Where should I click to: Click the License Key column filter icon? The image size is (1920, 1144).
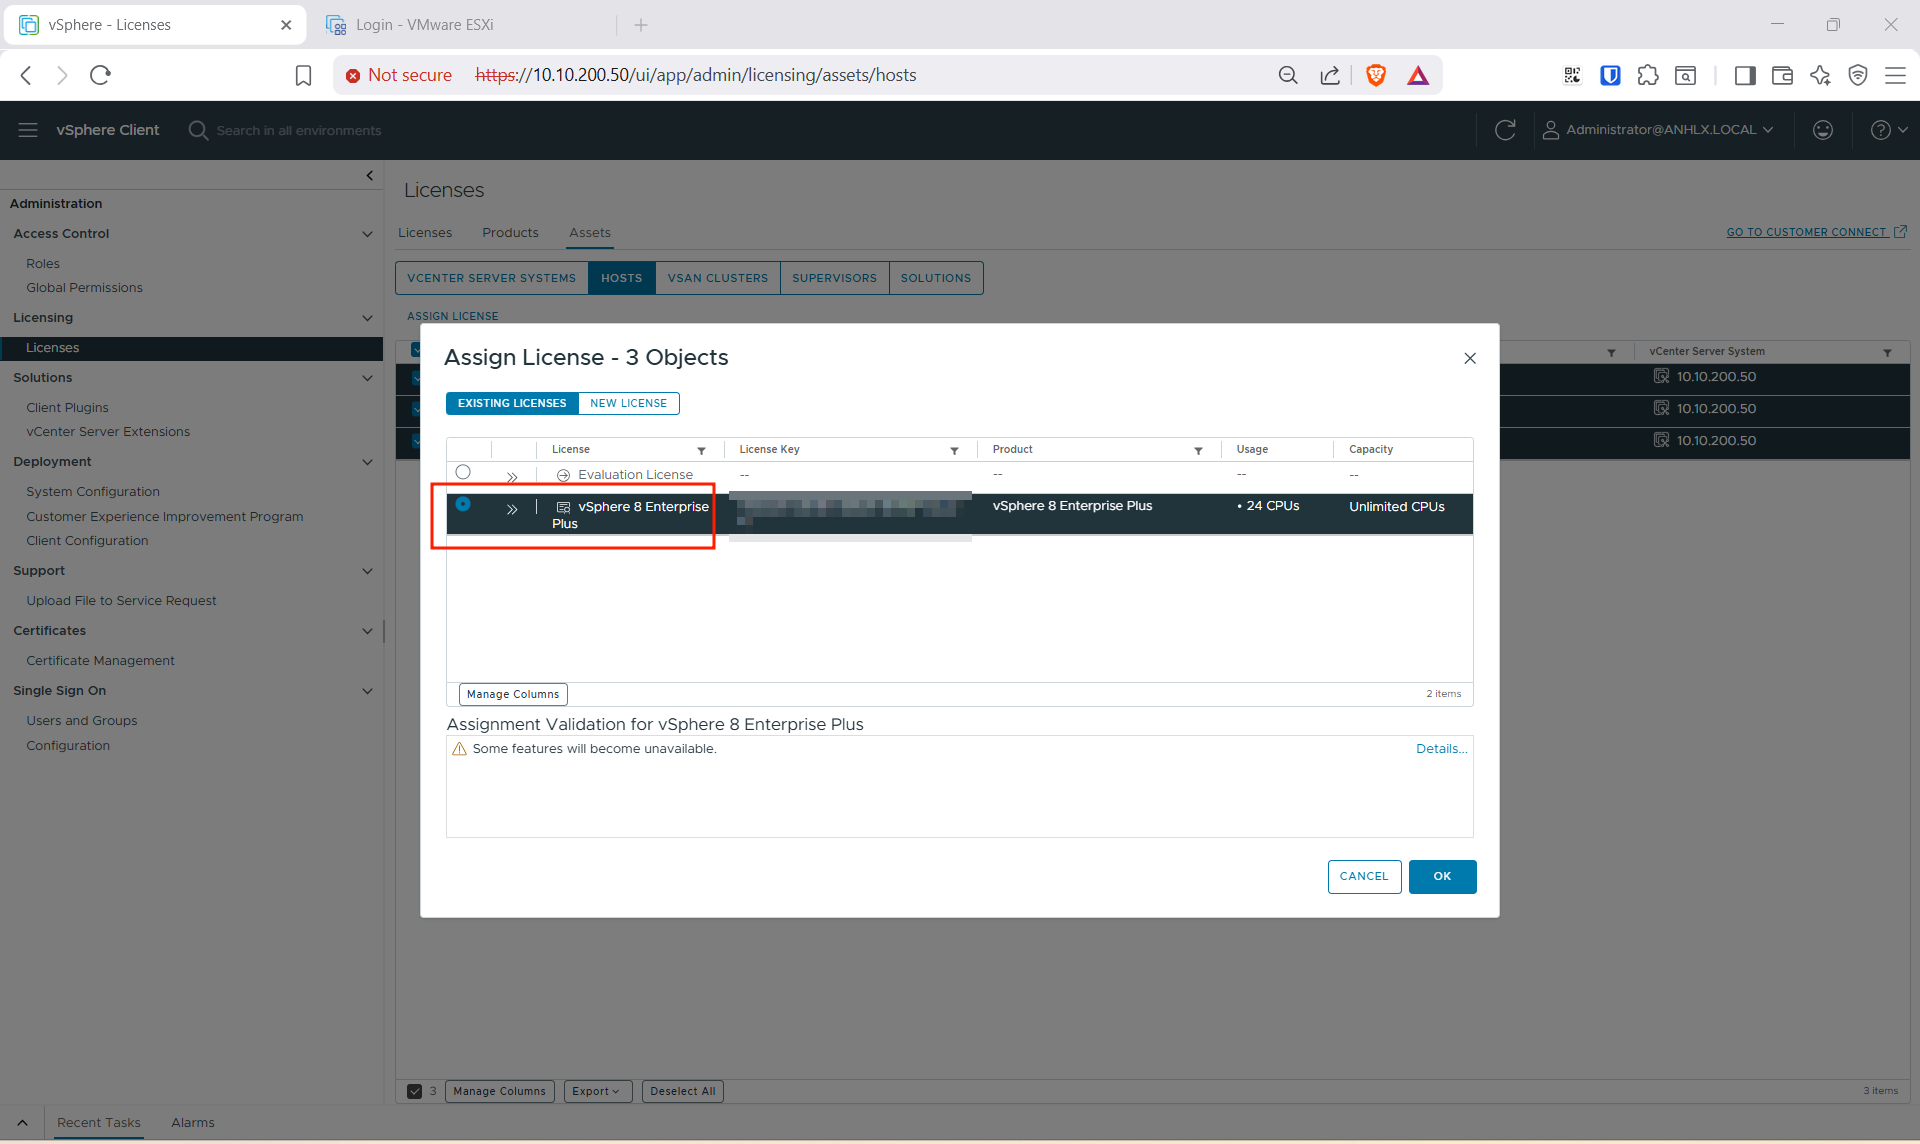click(955, 451)
